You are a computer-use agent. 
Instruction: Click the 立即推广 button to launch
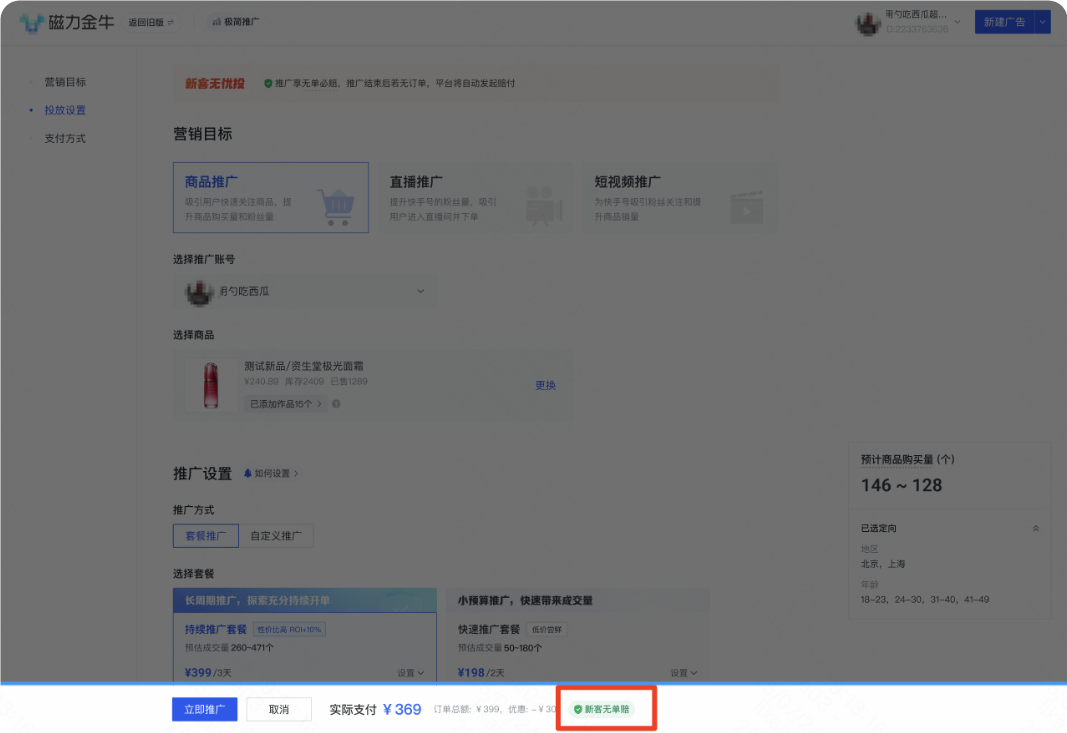pyautogui.click(x=204, y=708)
